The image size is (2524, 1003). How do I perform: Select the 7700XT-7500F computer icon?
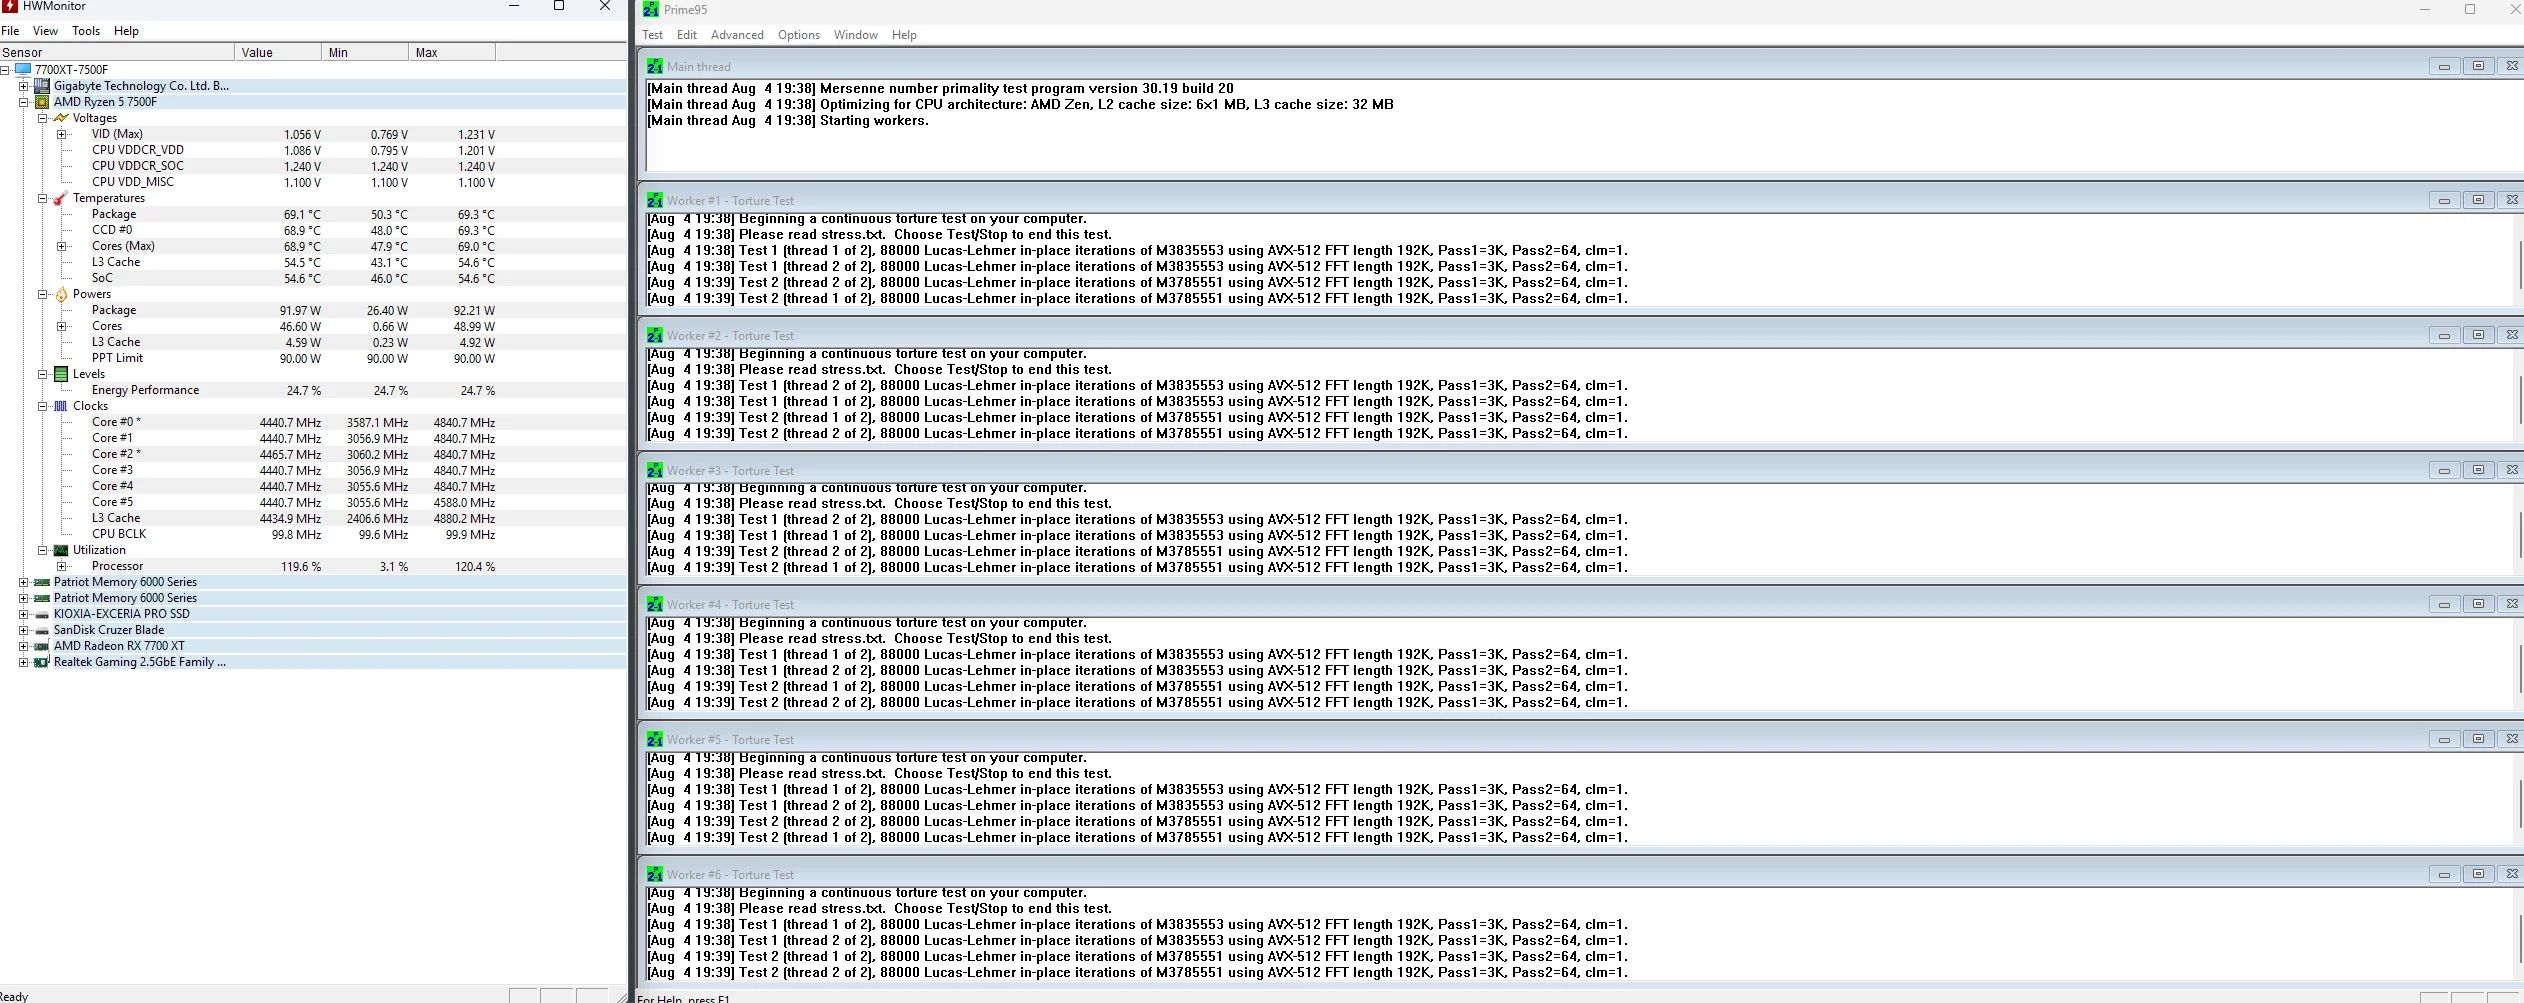point(23,70)
